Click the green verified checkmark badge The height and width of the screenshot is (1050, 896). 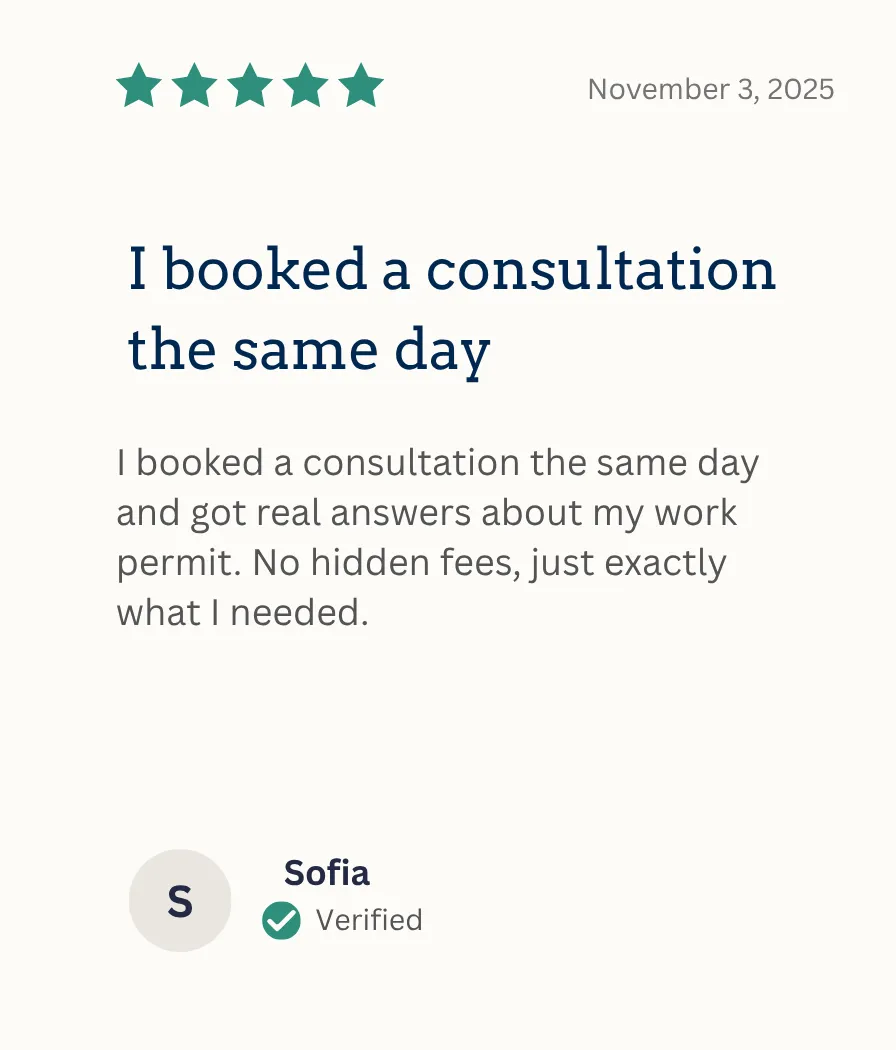point(281,920)
